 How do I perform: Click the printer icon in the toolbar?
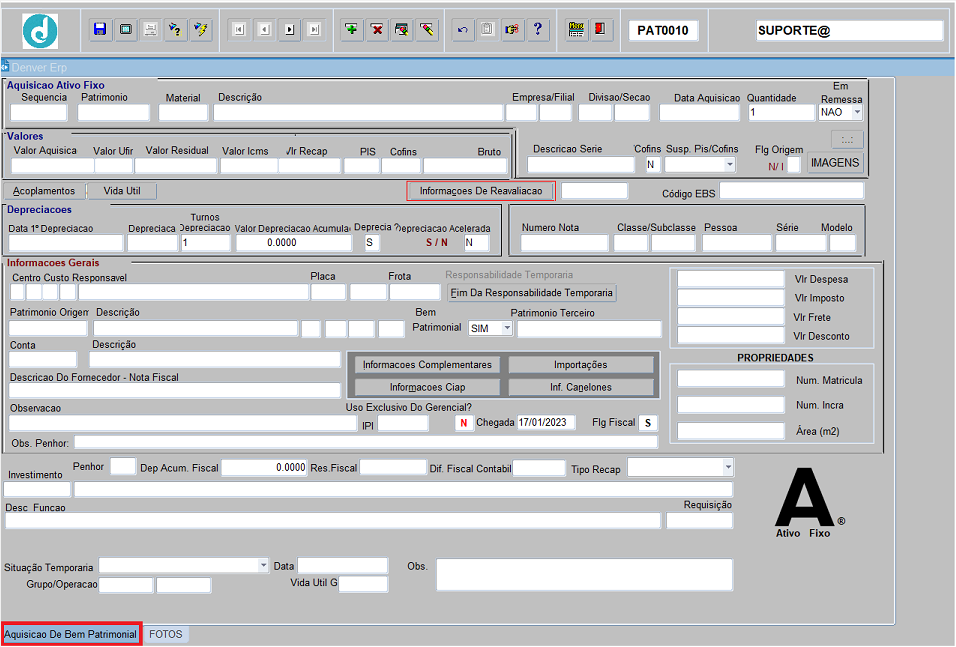[151, 29]
